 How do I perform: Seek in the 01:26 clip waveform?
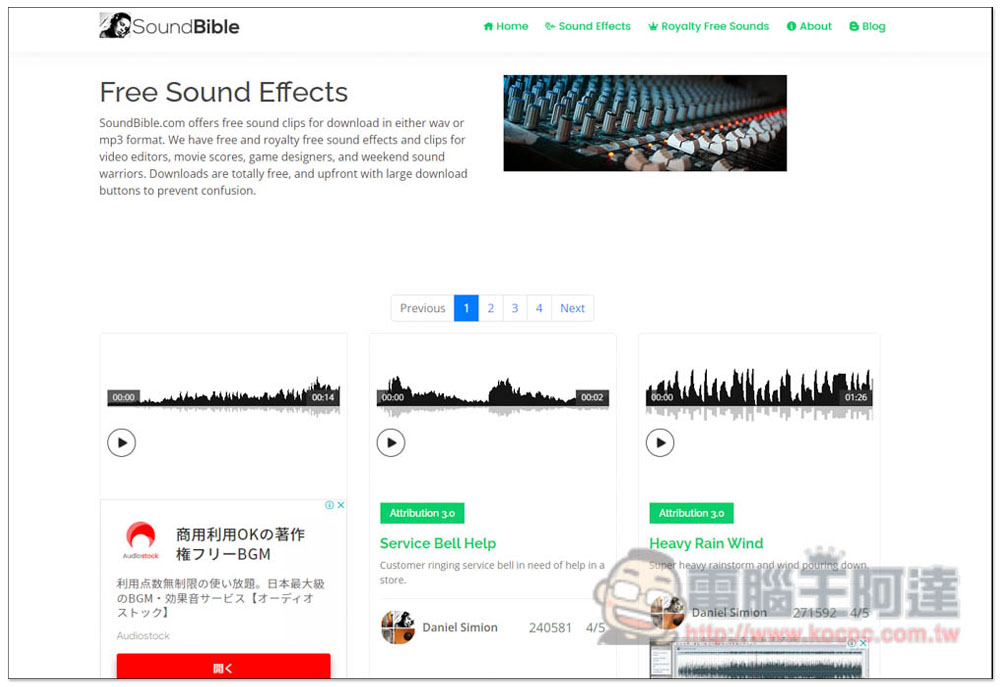(759, 394)
